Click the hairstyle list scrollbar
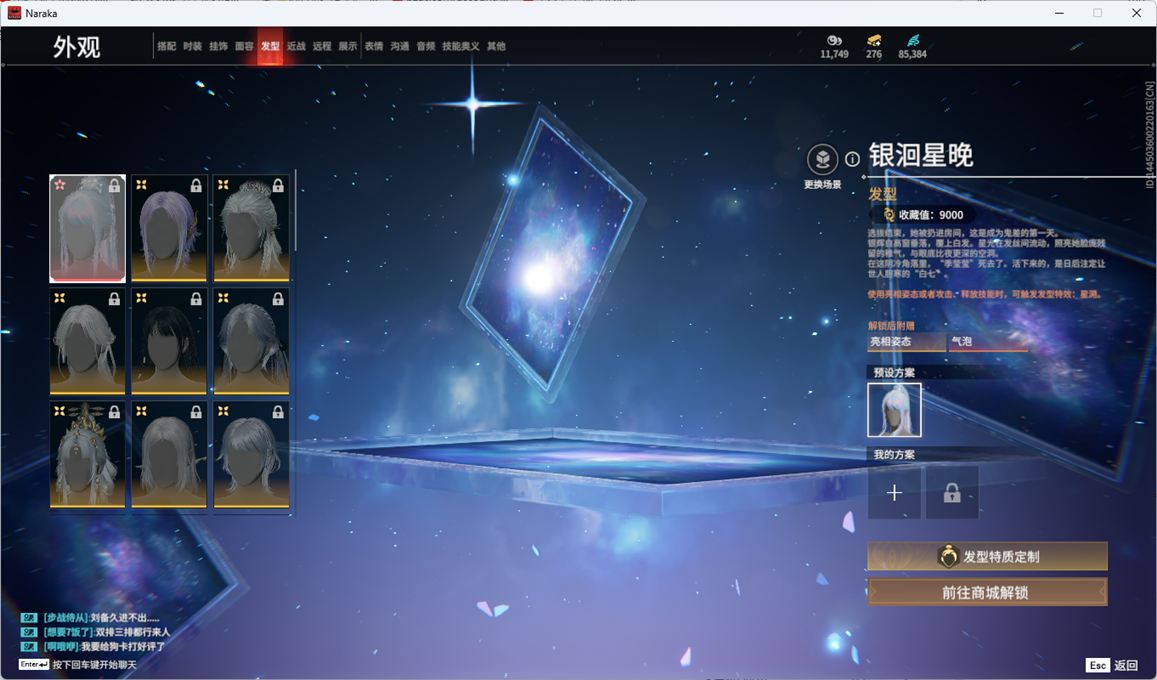1157x680 pixels. click(x=295, y=210)
